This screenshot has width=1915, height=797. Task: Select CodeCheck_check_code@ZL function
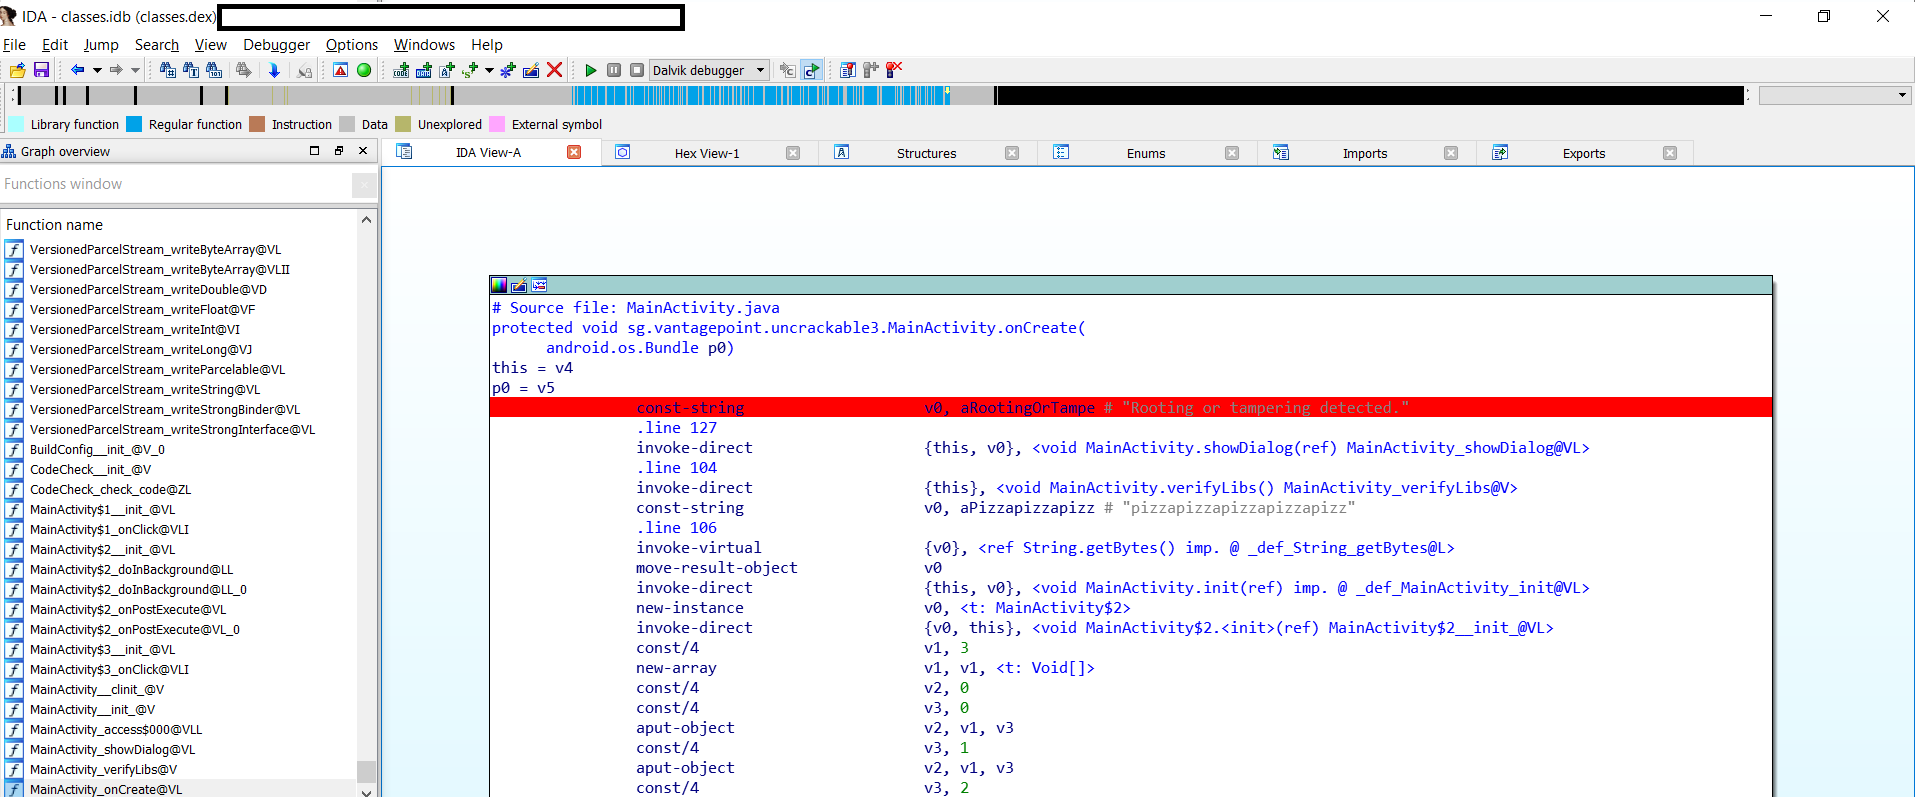[x=110, y=489]
